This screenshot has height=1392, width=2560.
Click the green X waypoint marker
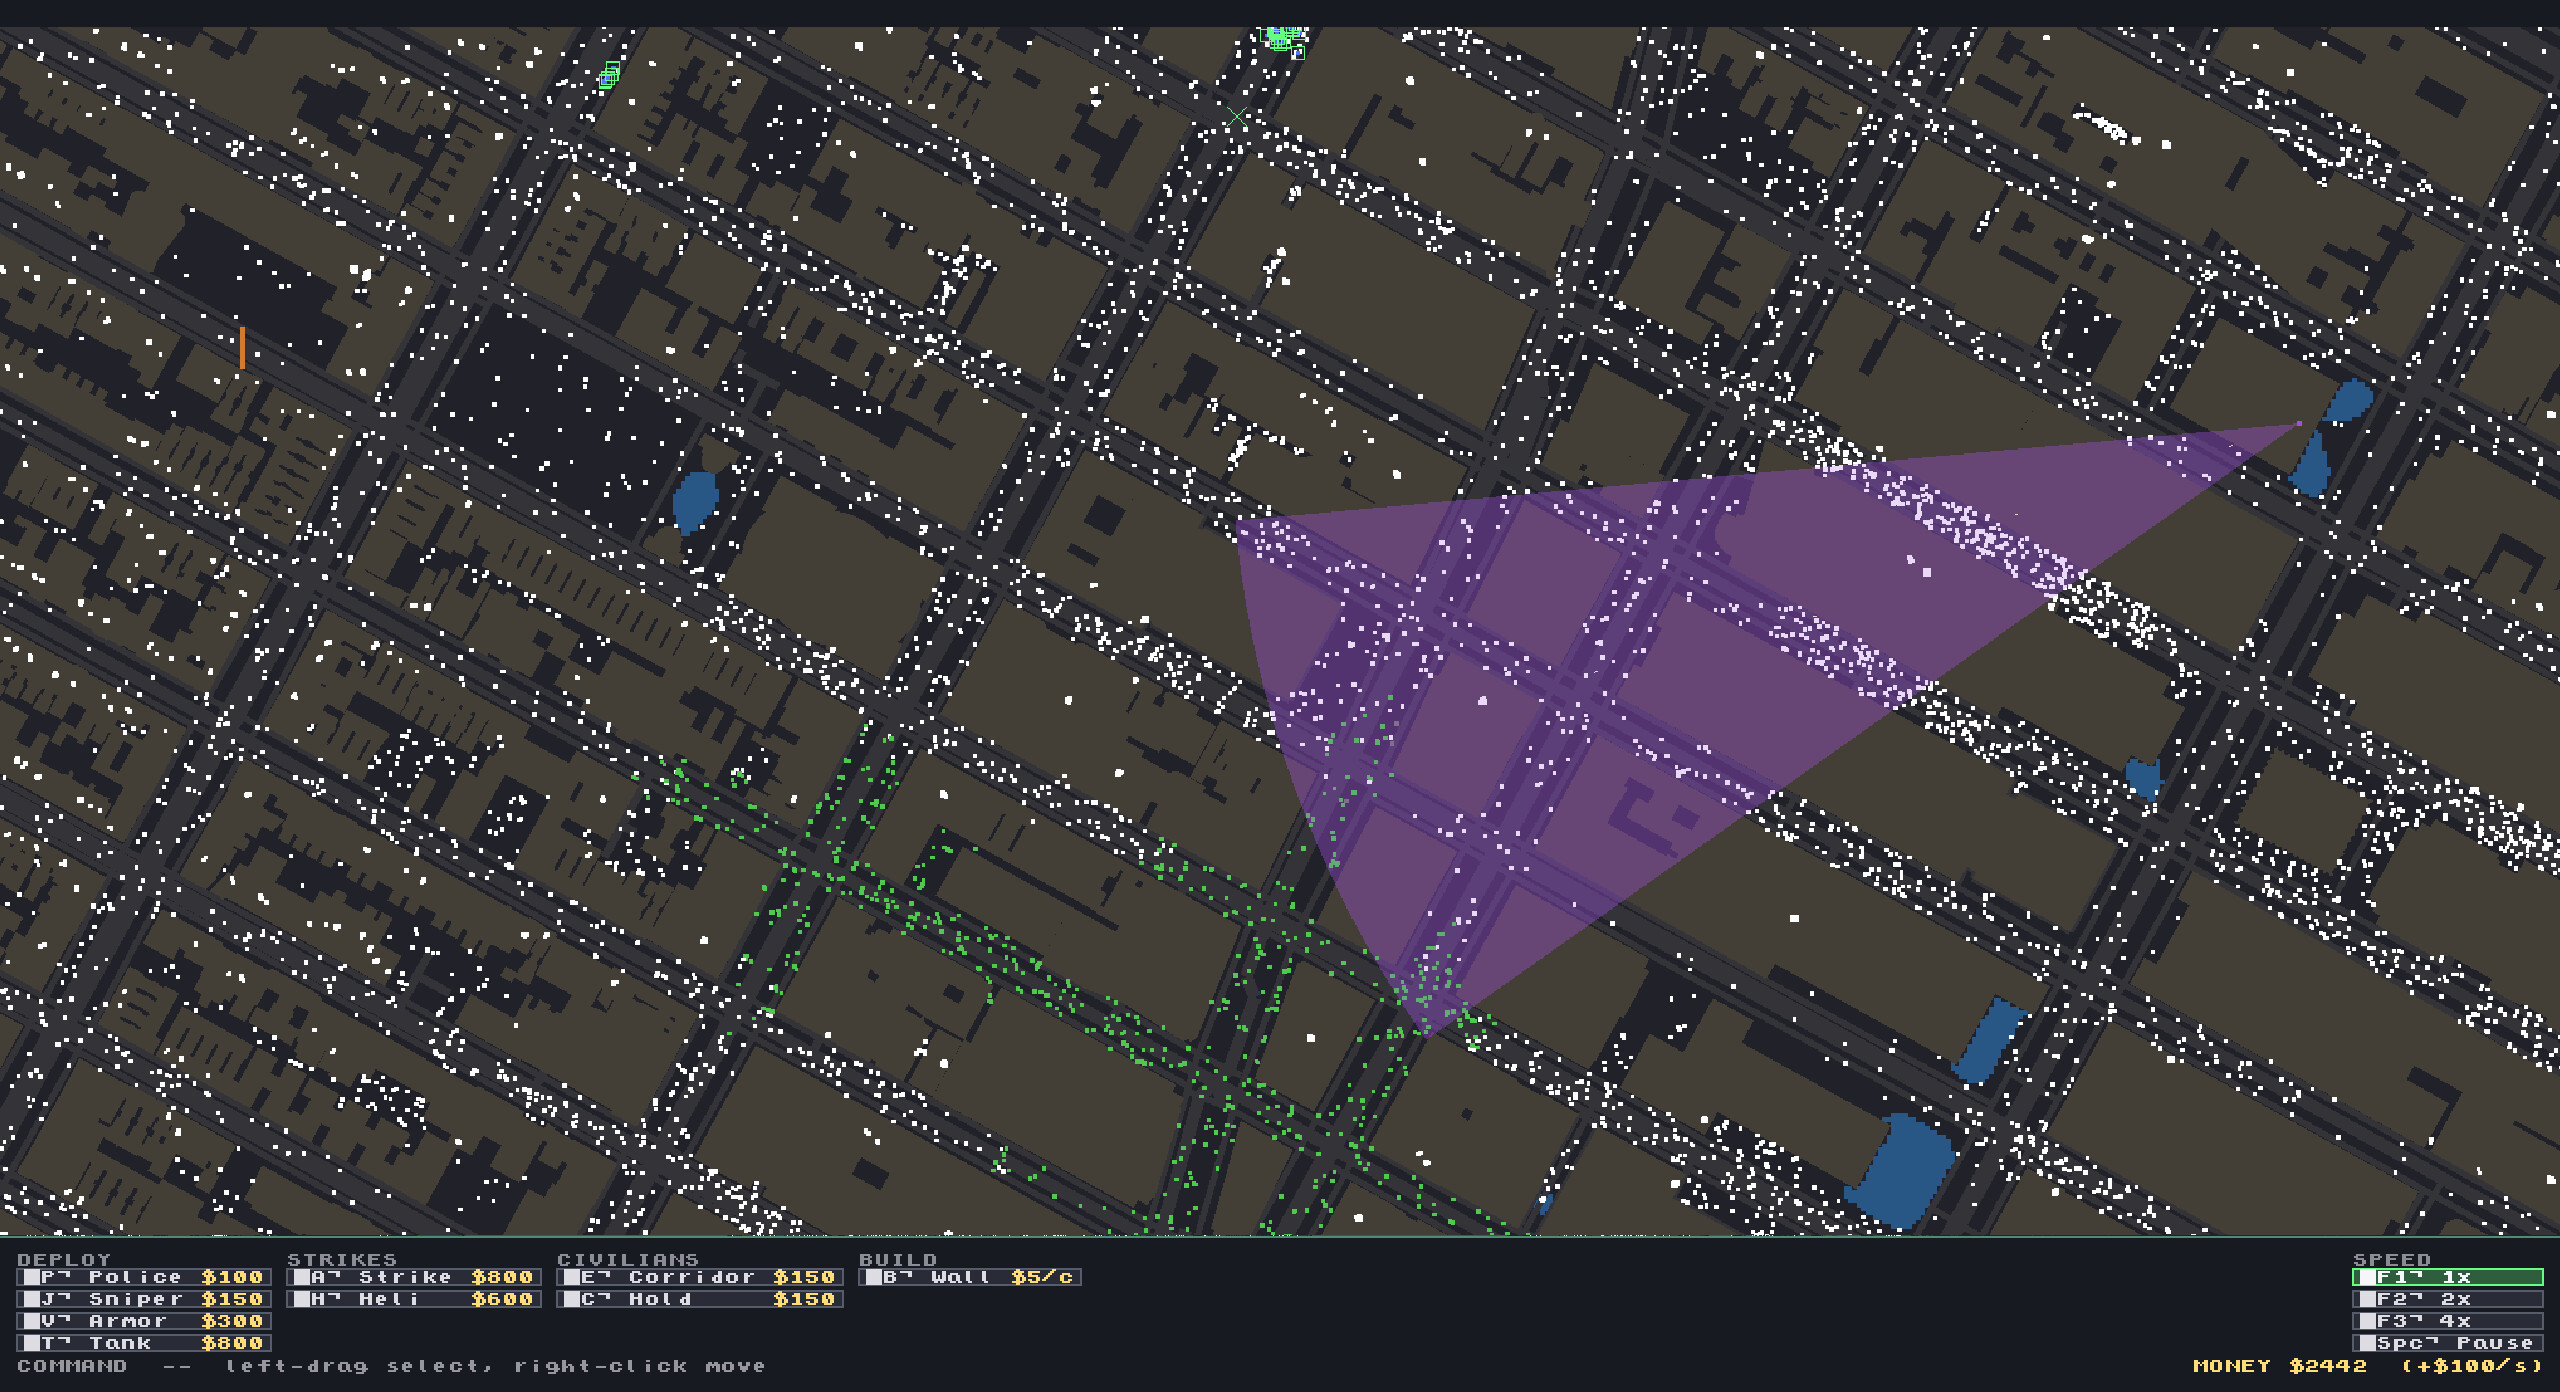click(1238, 117)
